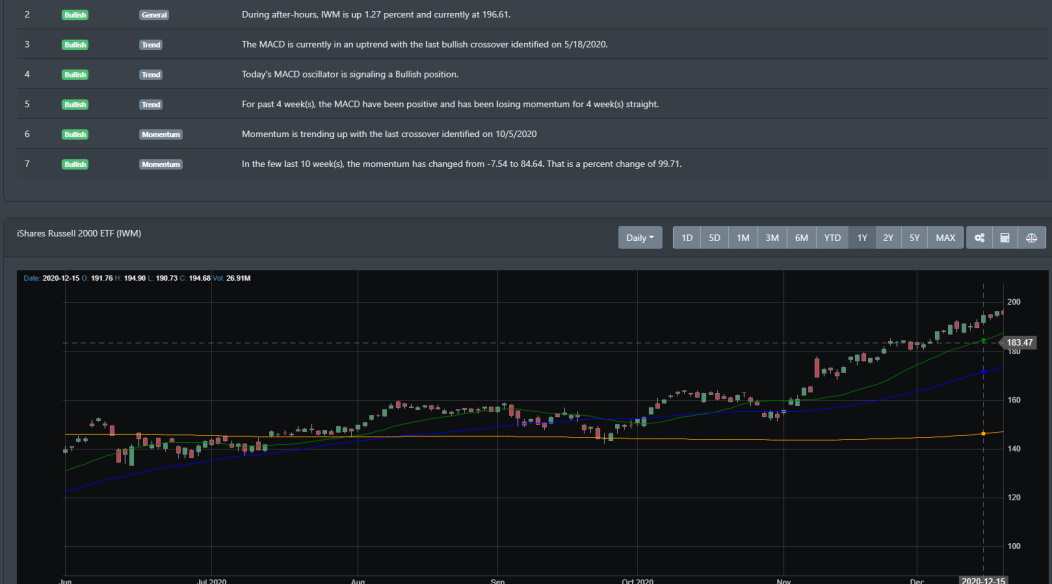Switch to the 5Y range
Image resolution: width=1052 pixels, height=584 pixels.
pyautogui.click(x=914, y=238)
